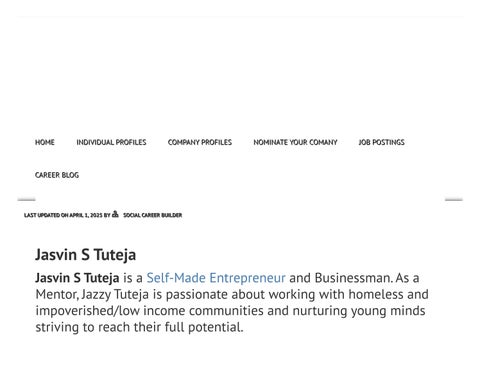Click the striving to reach potential line

click(139, 327)
